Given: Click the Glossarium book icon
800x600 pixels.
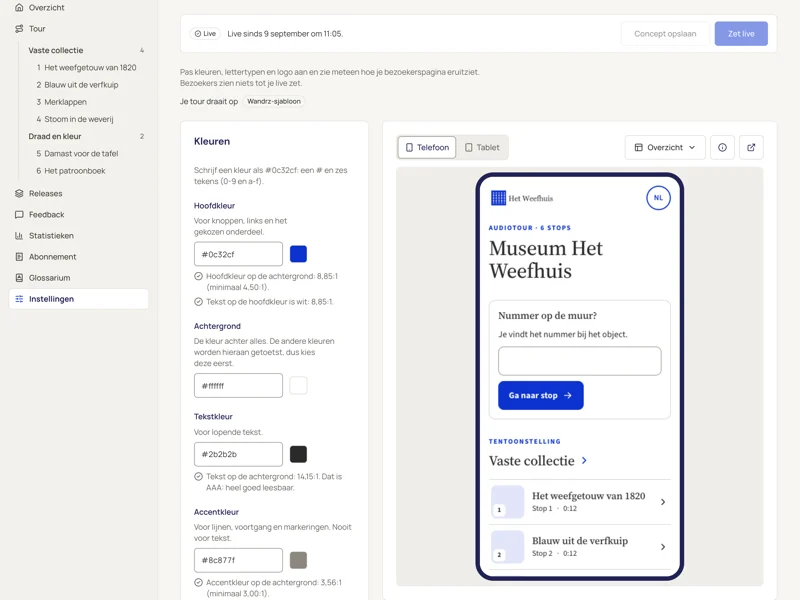Looking at the screenshot, I should tap(19, 278).
